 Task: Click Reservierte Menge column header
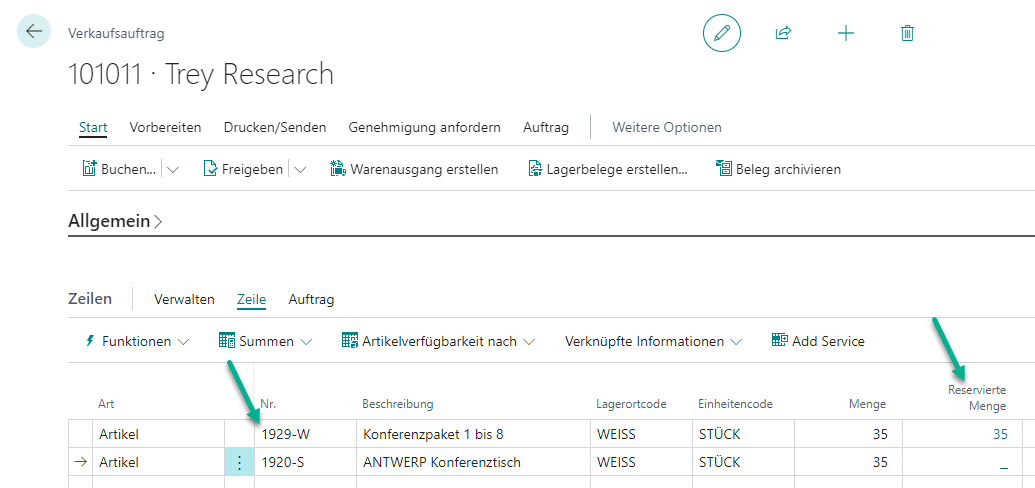point(976,398)
